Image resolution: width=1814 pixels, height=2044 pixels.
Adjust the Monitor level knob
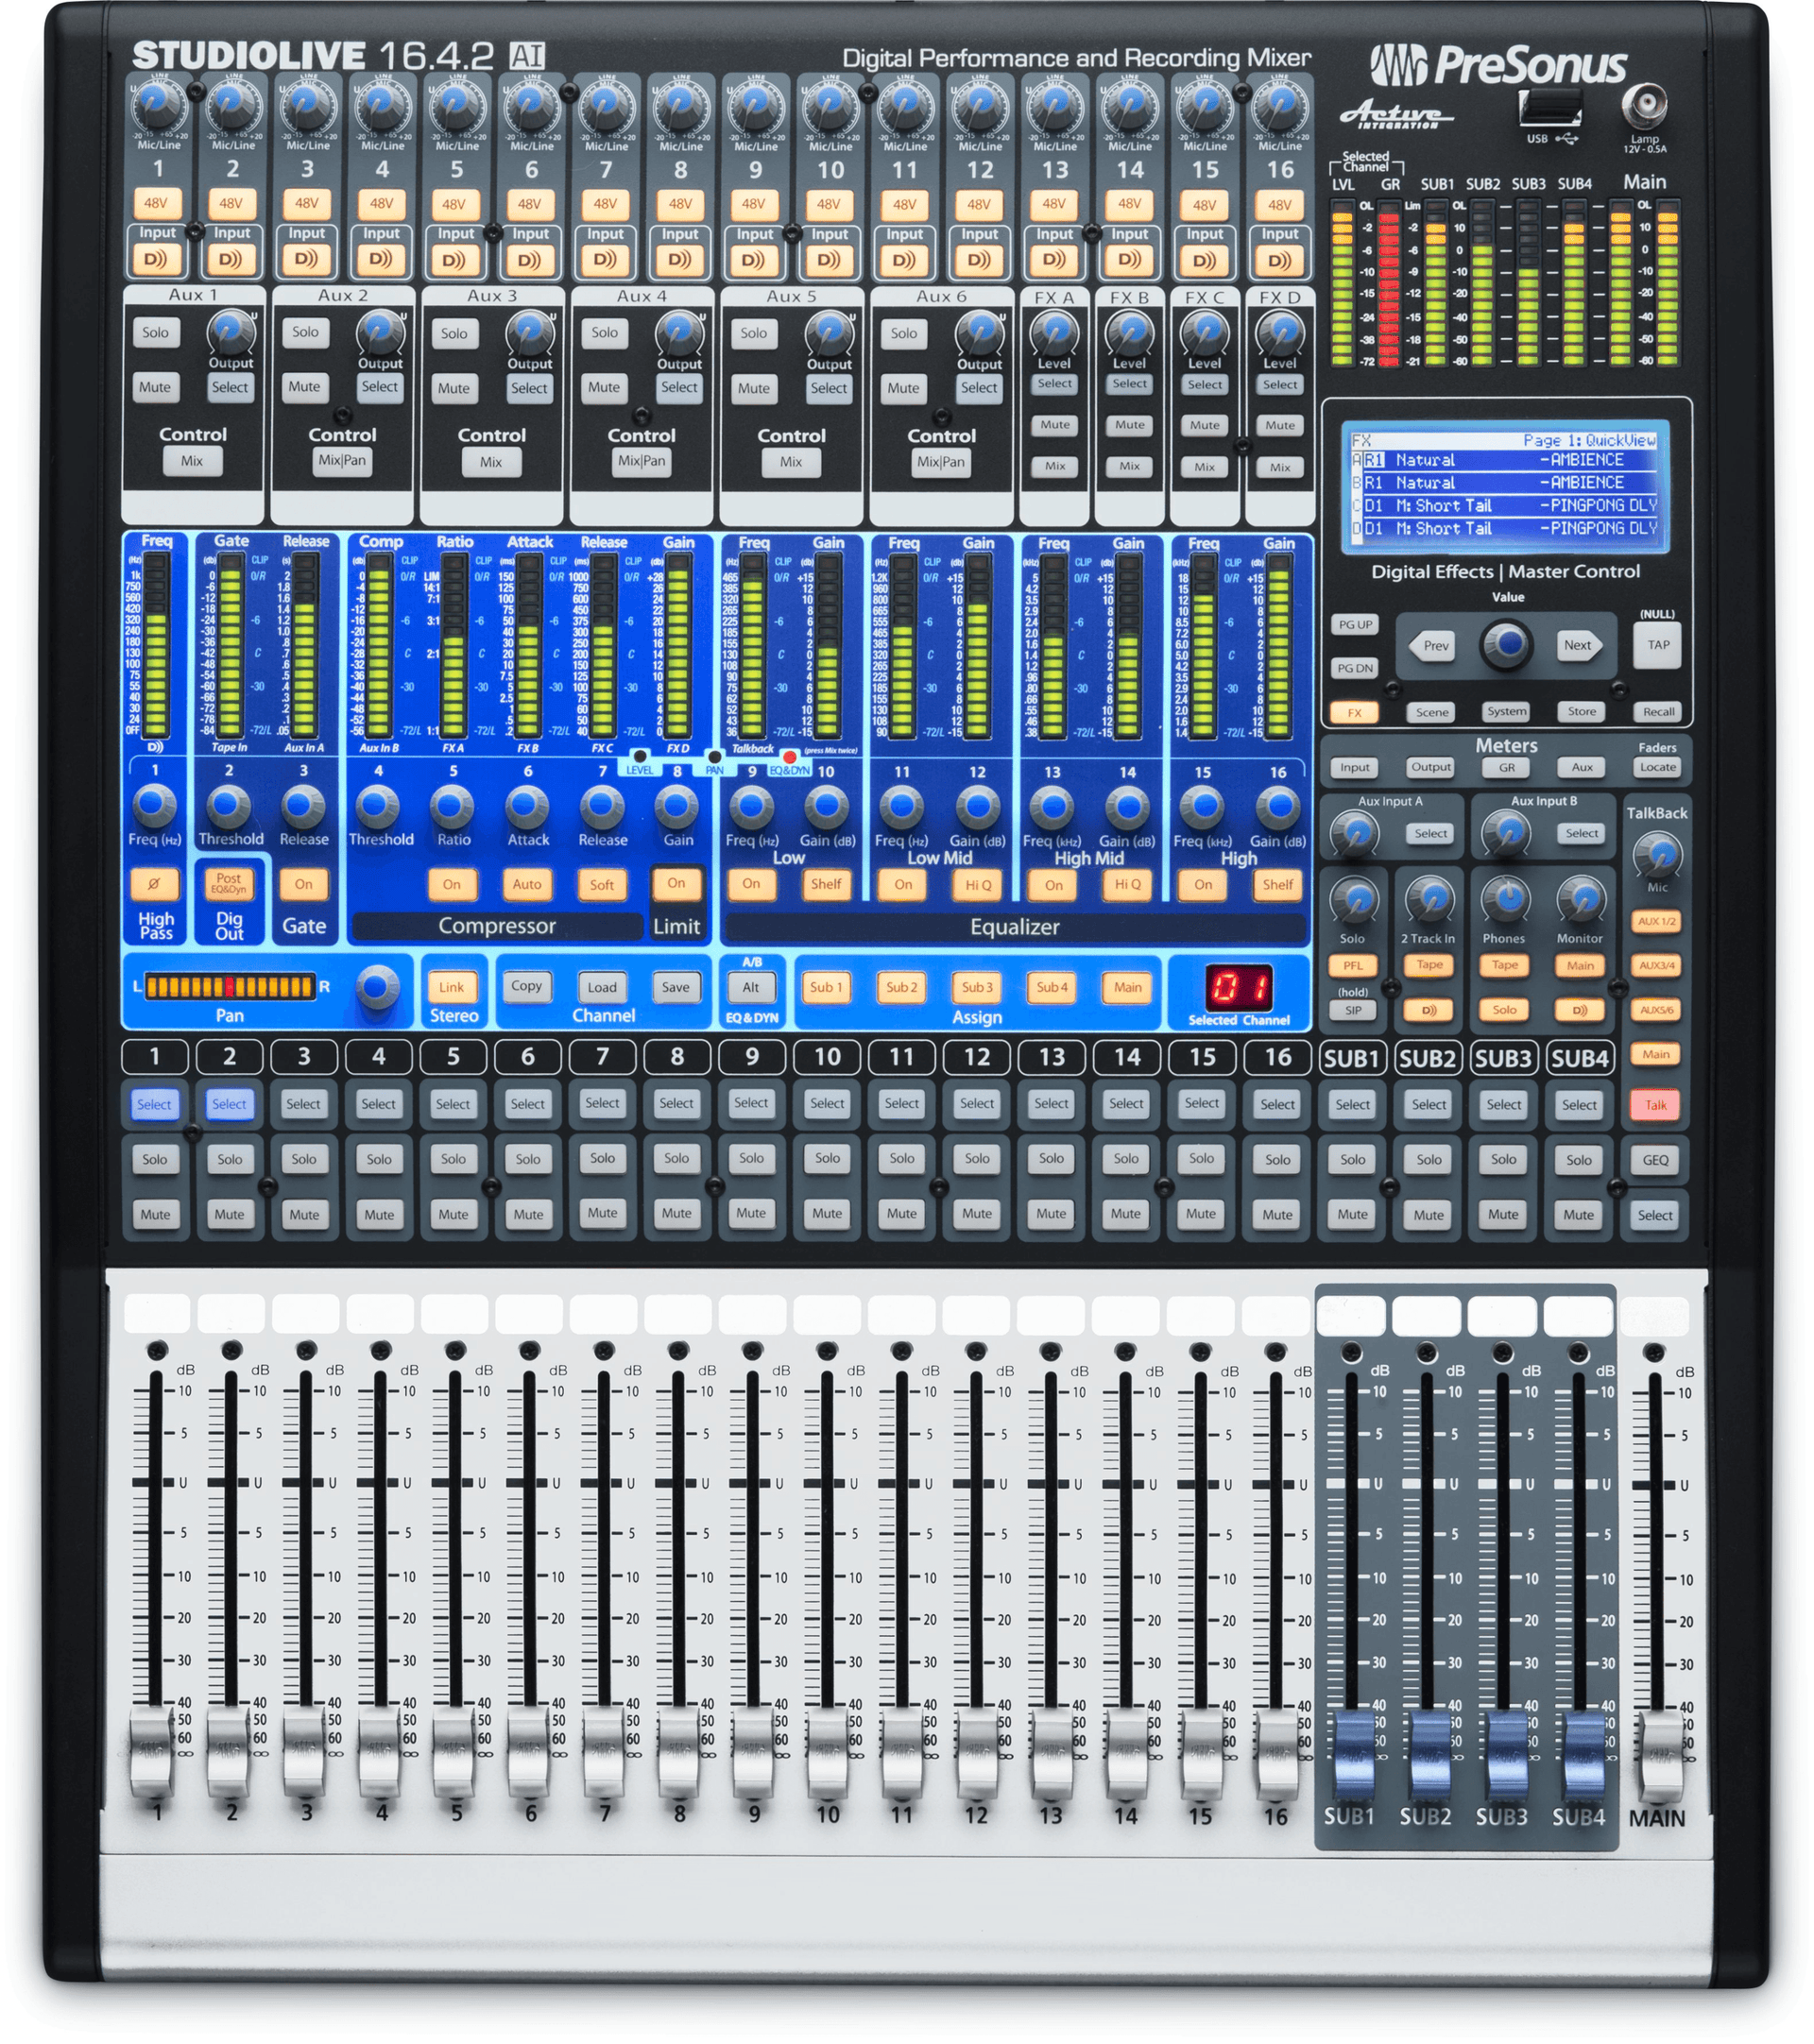tap(1580, 899)
